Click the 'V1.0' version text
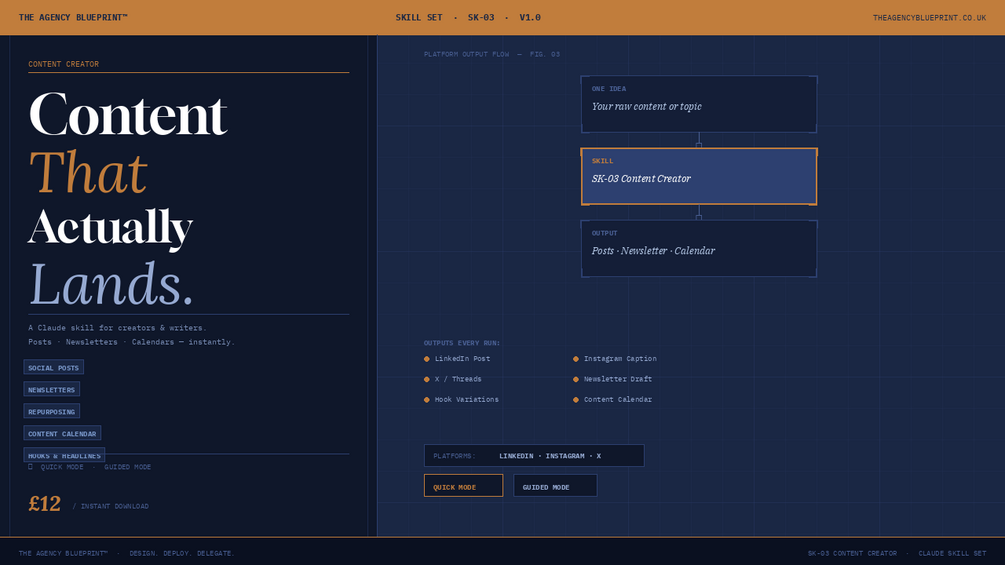1005x565 pixels. pos(529,18)
